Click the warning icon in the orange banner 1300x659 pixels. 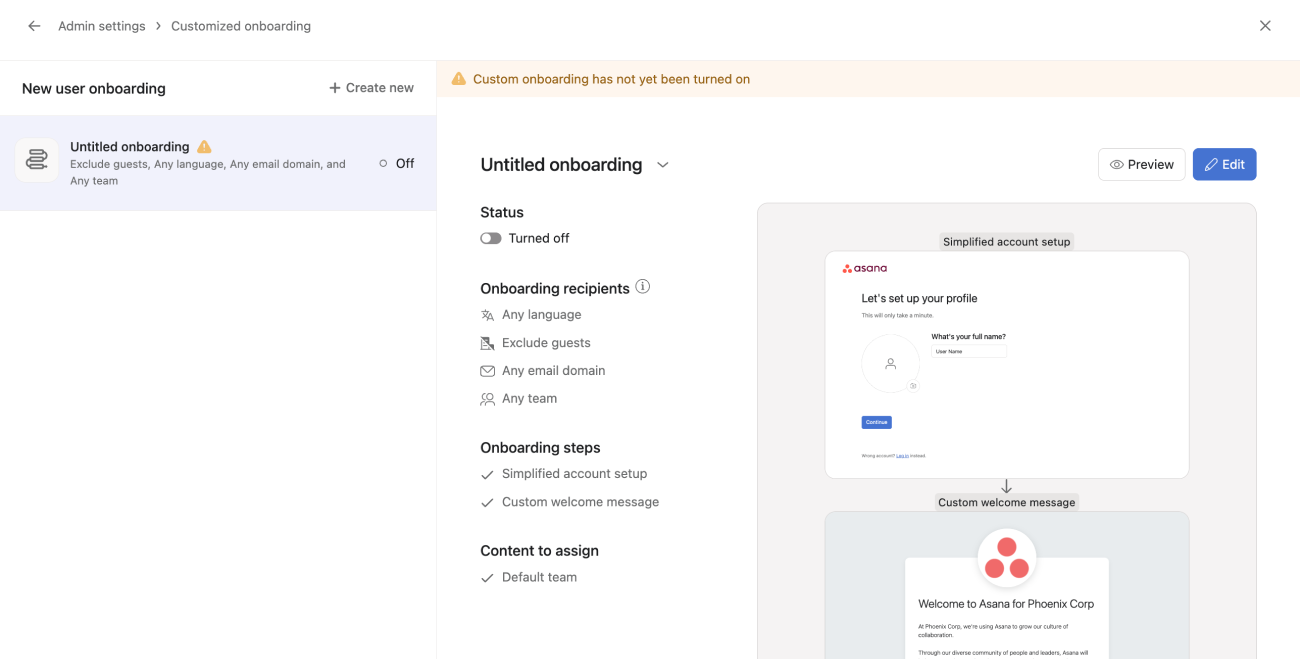[459, 78]
